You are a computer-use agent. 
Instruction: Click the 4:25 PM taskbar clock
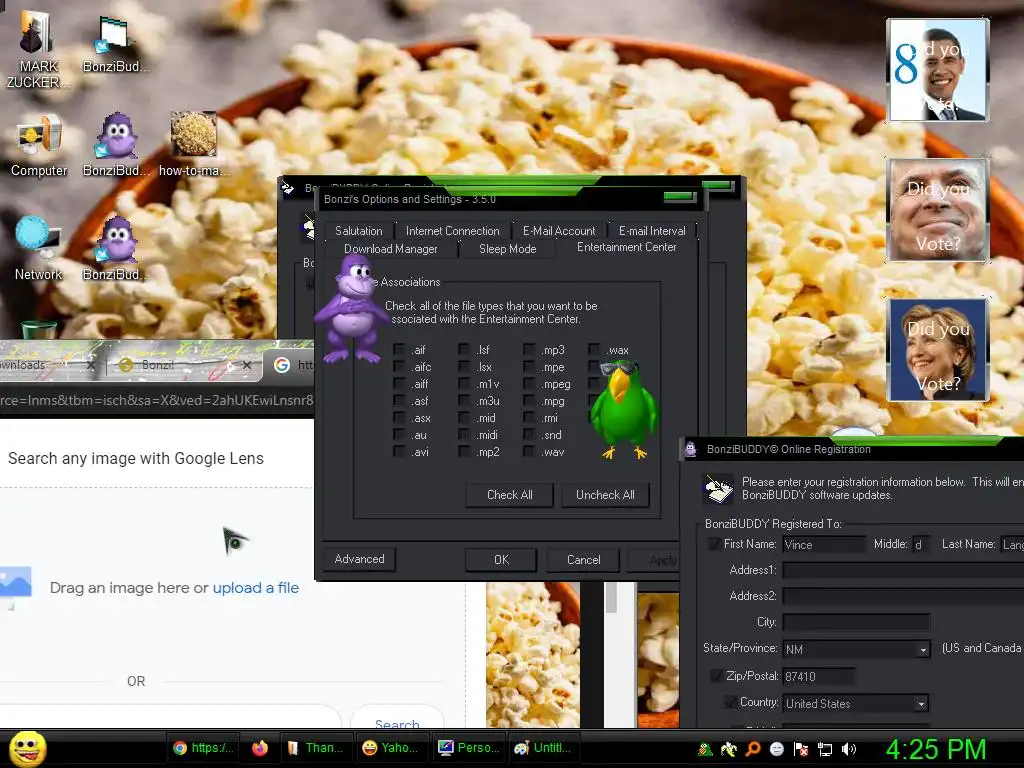935,749
